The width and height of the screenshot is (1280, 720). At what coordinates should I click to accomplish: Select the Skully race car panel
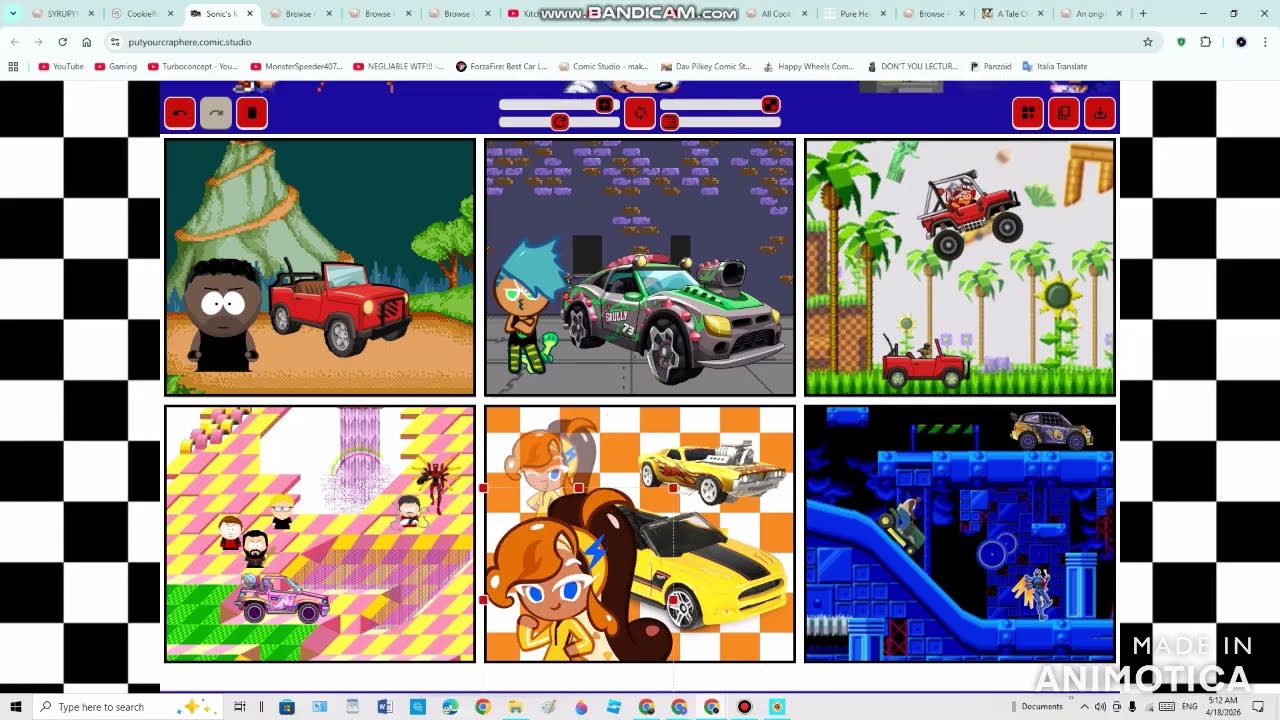[640, 267]
